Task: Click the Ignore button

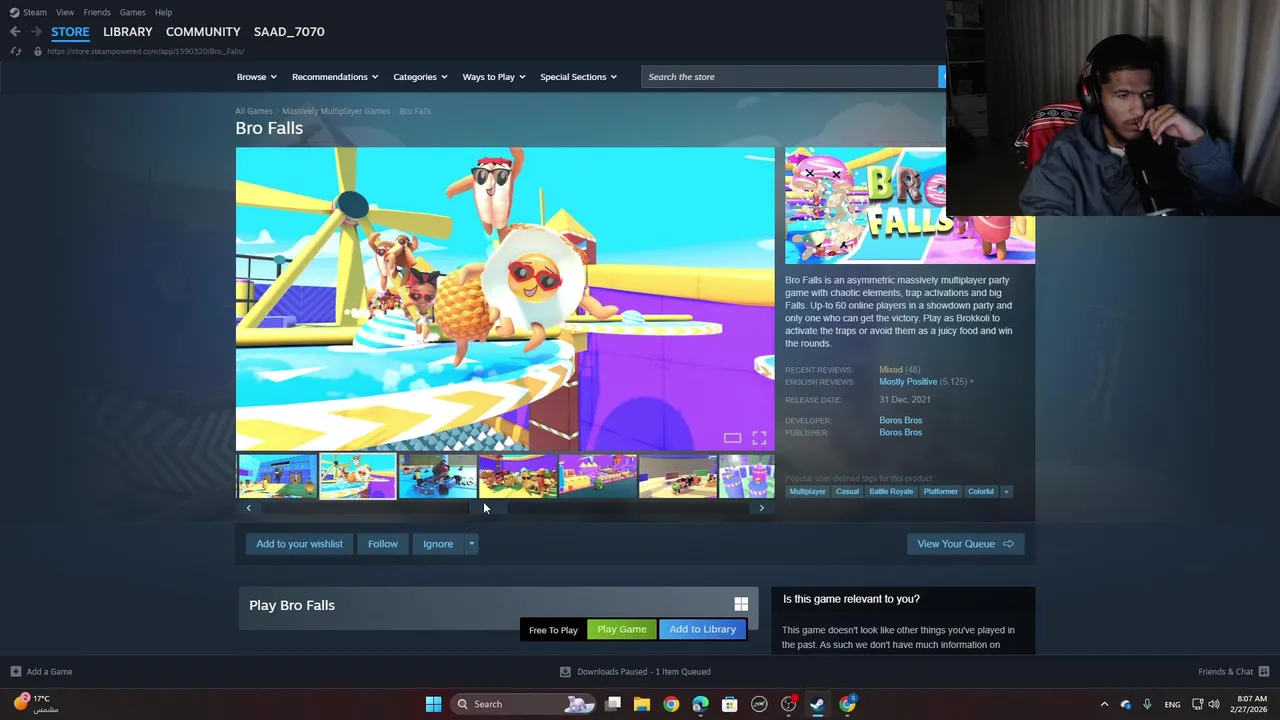Action: (438, 544)
